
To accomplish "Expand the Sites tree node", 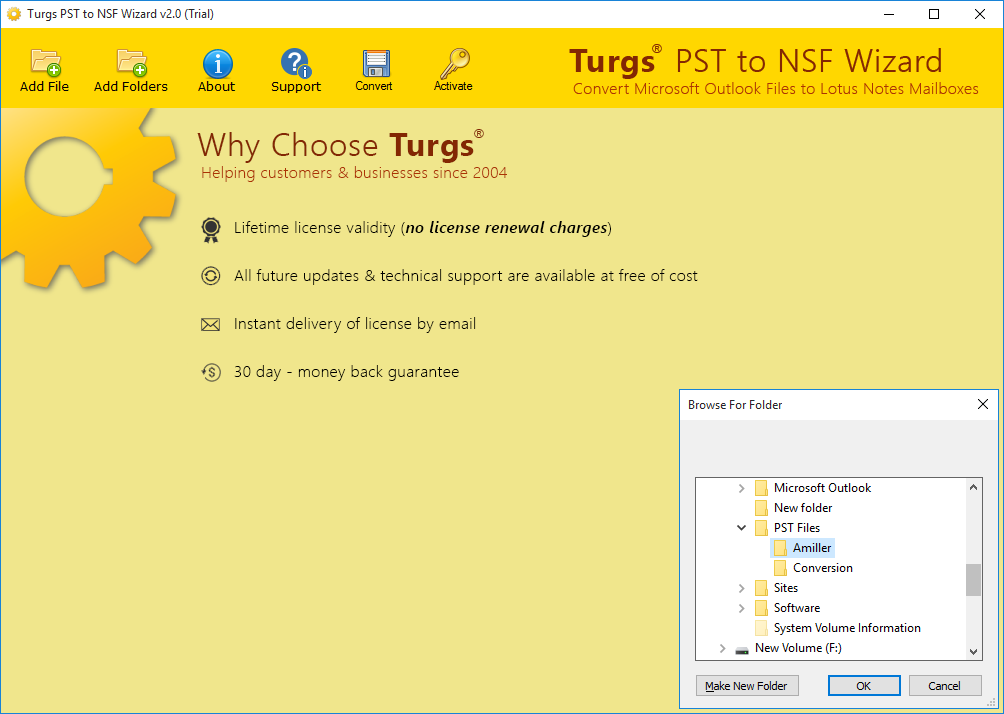I will click(x=741, y=588).
